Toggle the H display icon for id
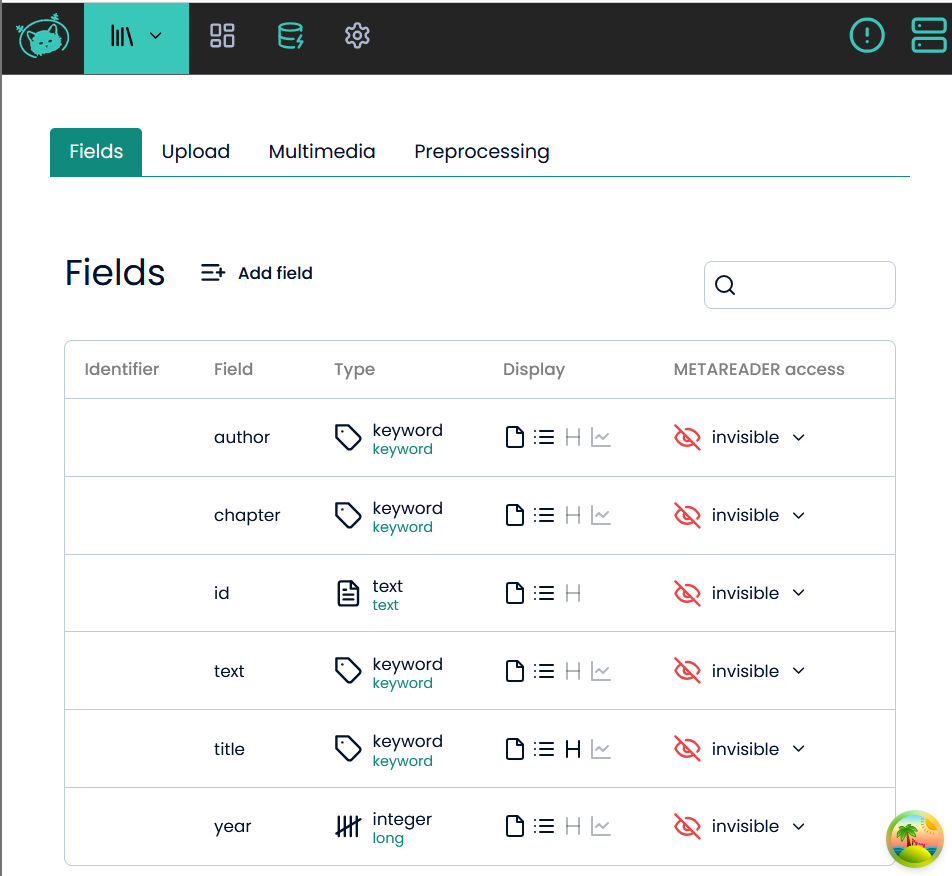952x876 pixels. [573, 593]
